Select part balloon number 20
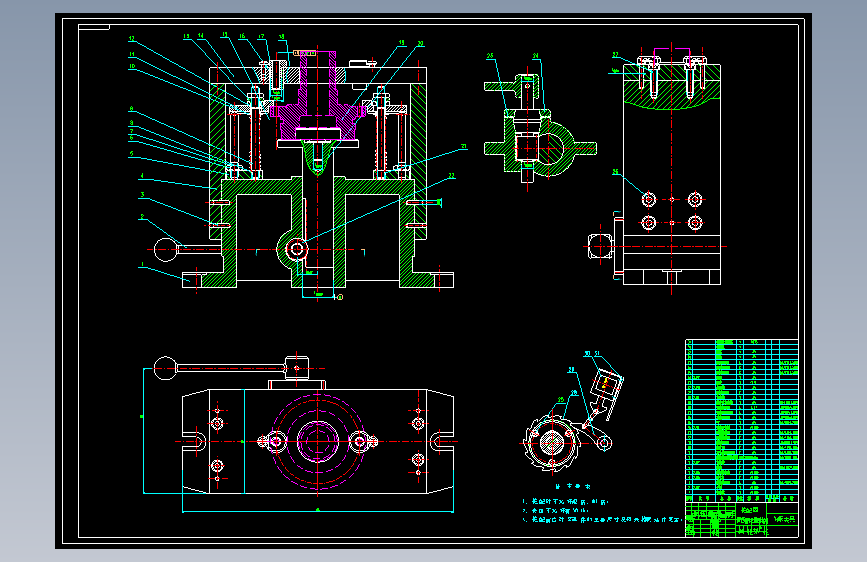867x562 pixels. click(420, 43)
